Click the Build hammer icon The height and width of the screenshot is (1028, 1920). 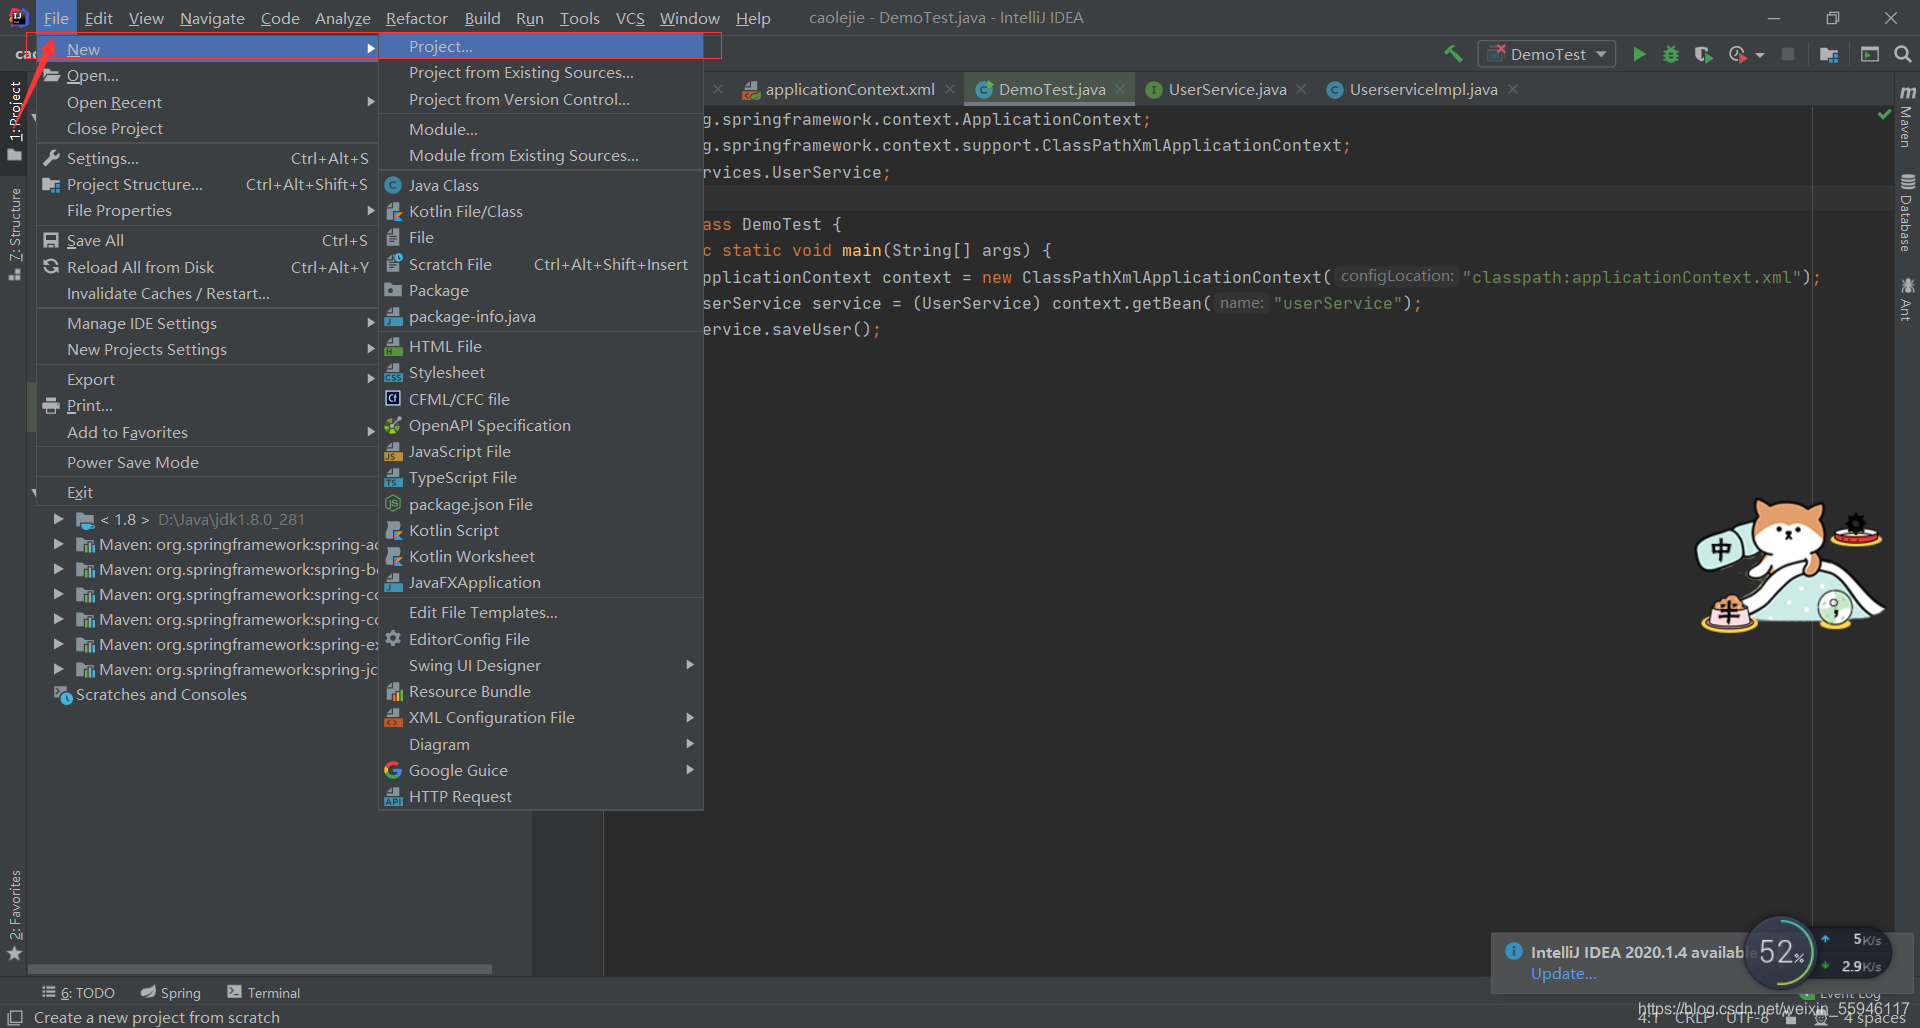pos(1453,54)
